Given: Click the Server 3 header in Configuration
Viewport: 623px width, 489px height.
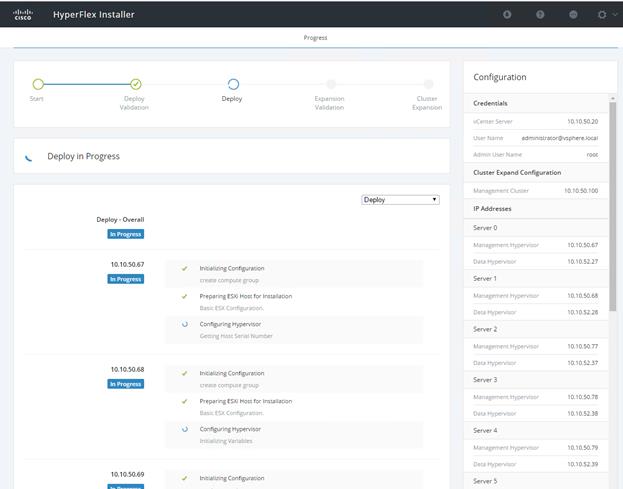Looking at the screenshot, I should [485, 380].
